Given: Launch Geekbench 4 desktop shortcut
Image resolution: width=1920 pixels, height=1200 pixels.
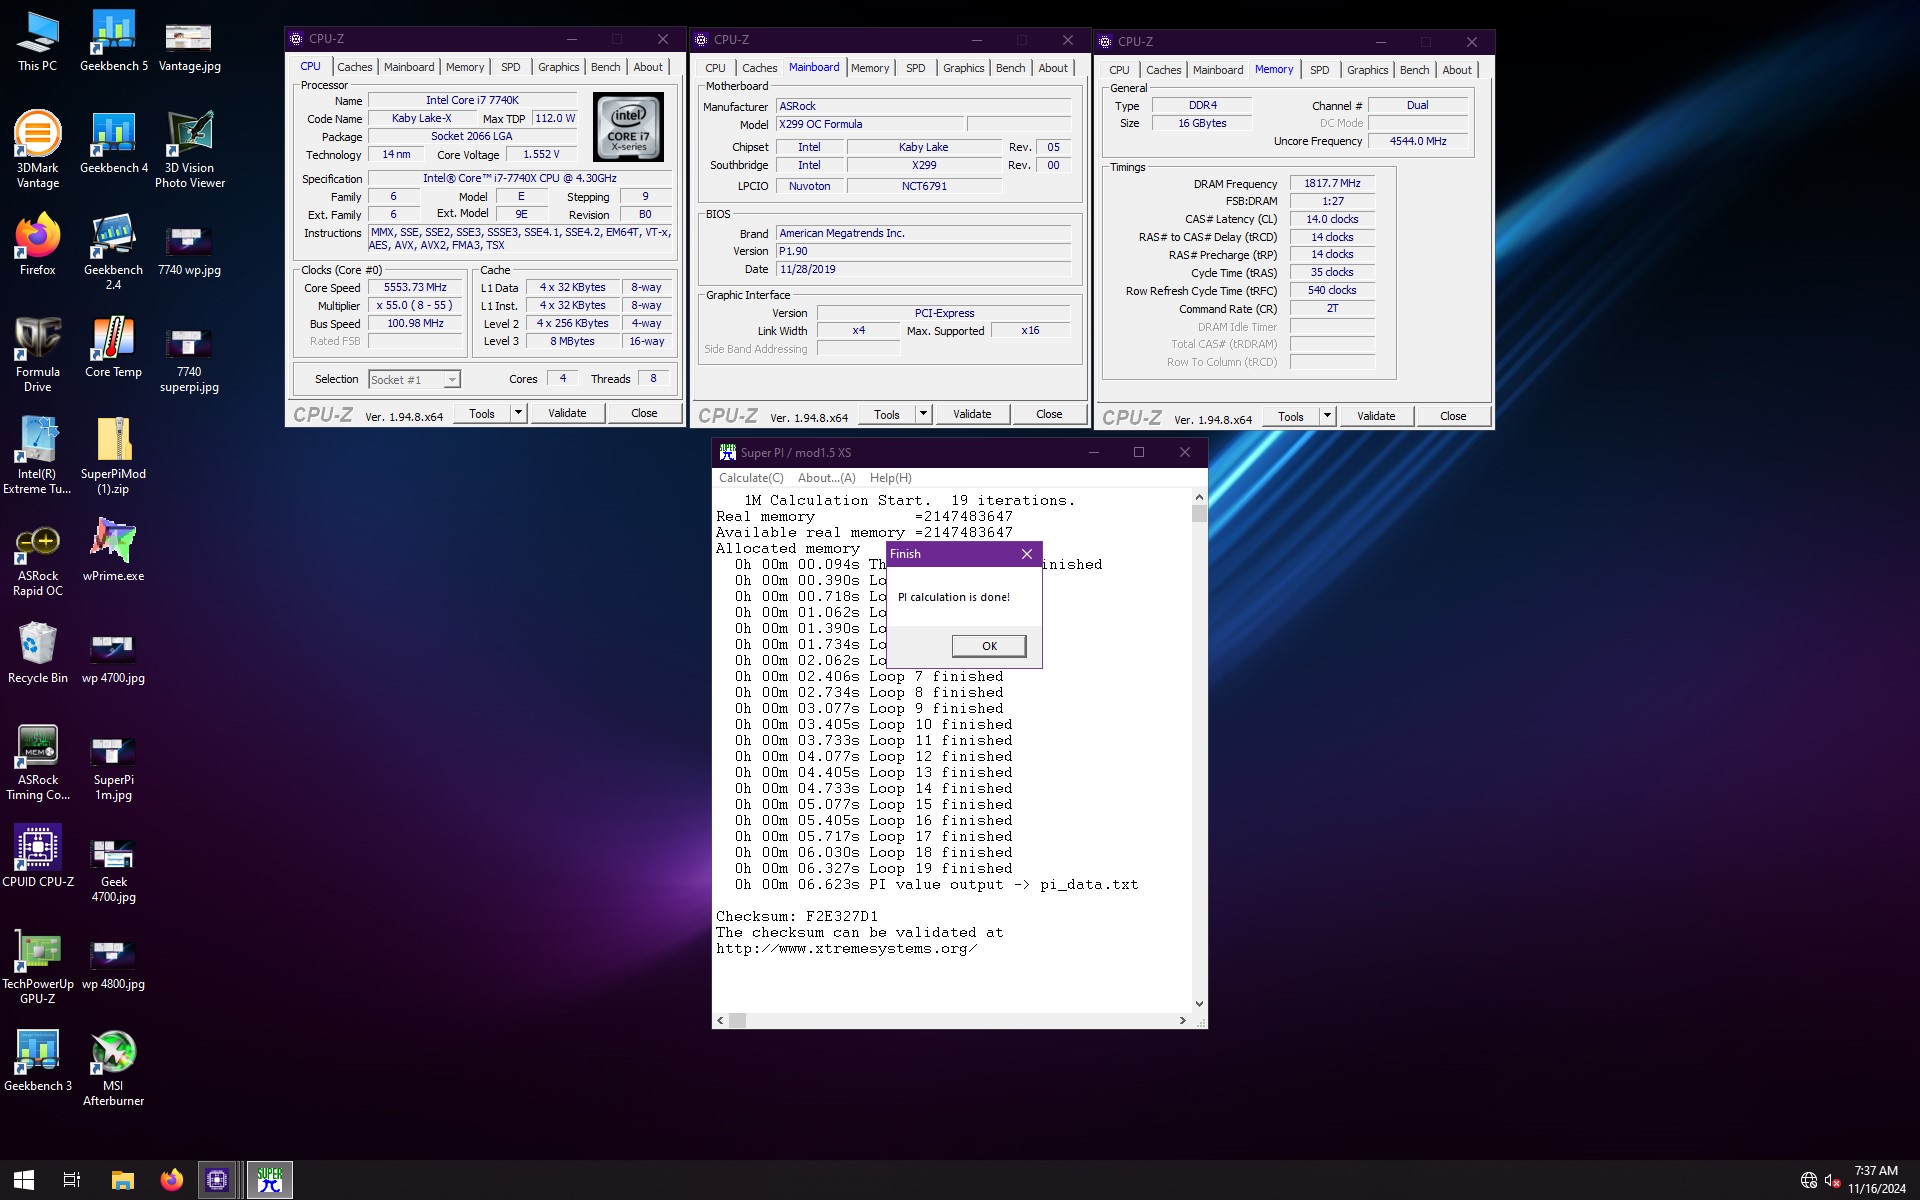Looking at the screenshot, I should point(114,143).
